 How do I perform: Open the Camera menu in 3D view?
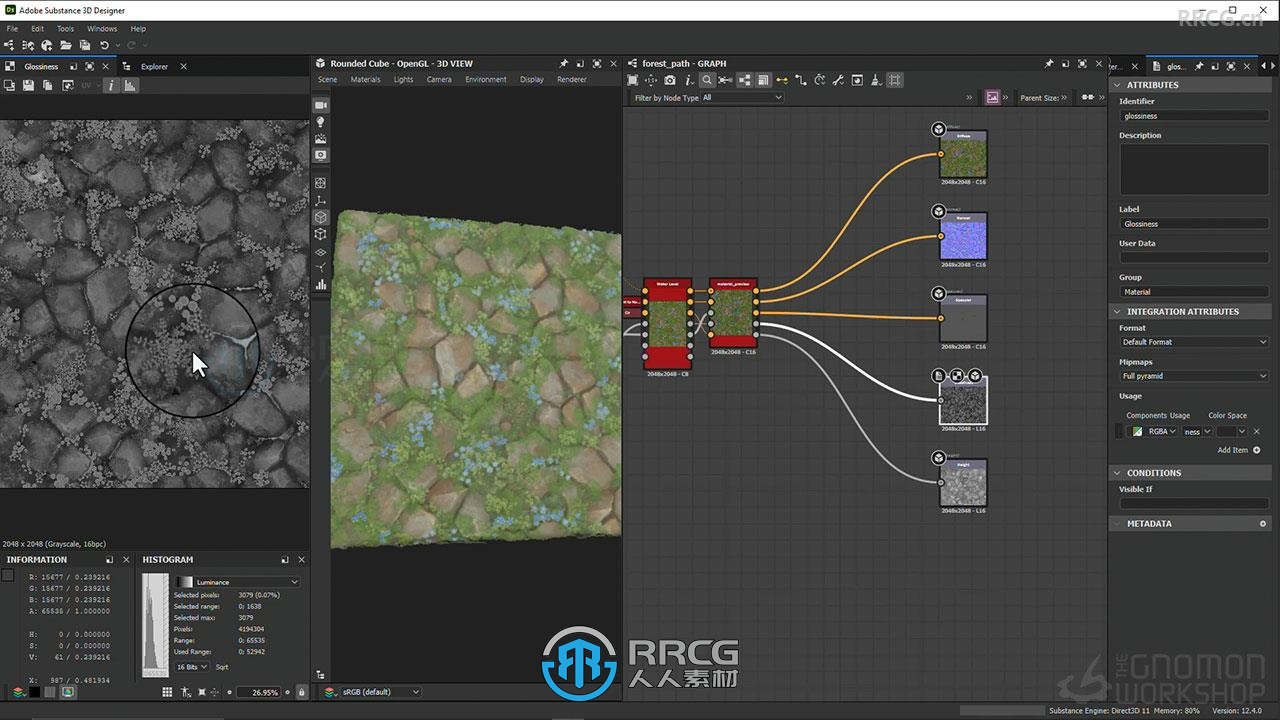click(439, 80)
